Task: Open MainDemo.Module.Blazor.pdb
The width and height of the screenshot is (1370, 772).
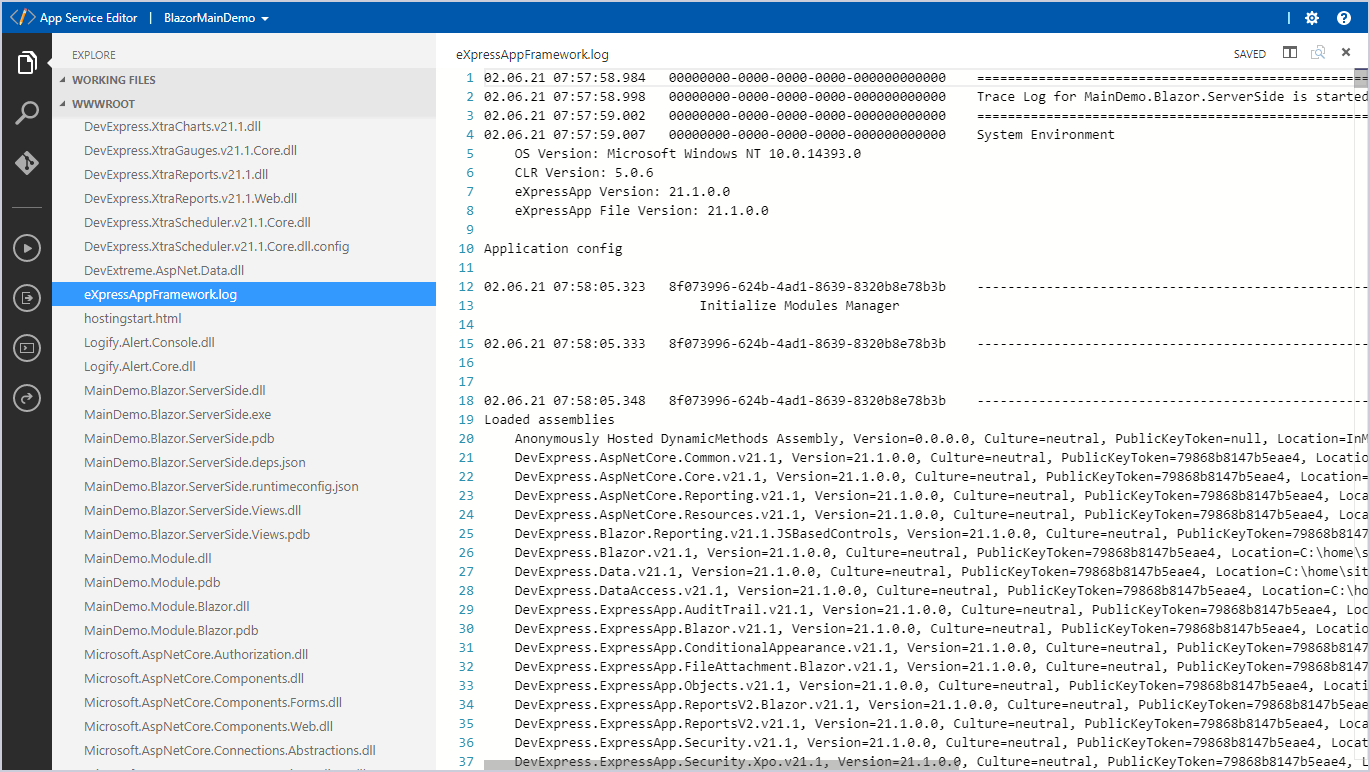Action: coord(171,630)
